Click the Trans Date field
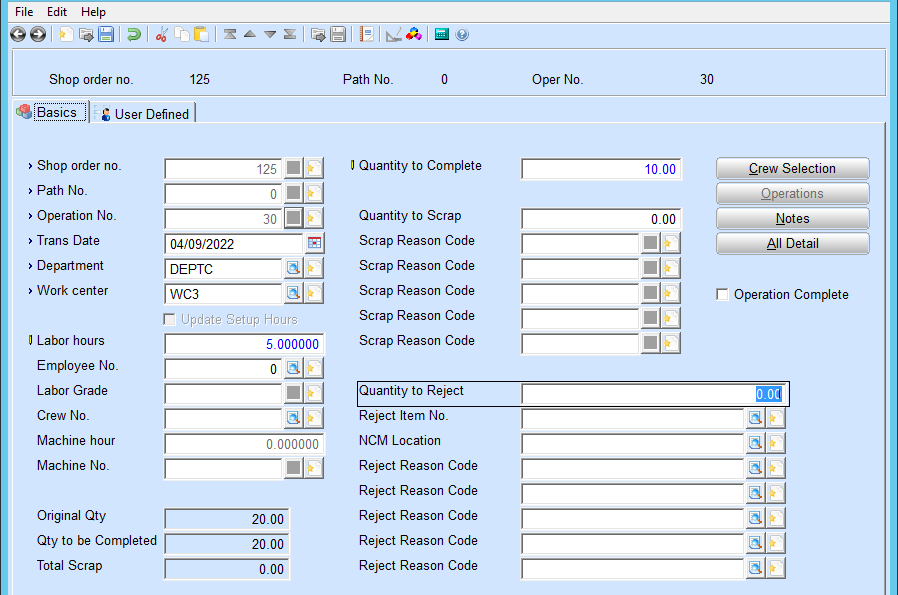Image resolution: width=898 pixels, height=595 pixels. coord(234,244)
